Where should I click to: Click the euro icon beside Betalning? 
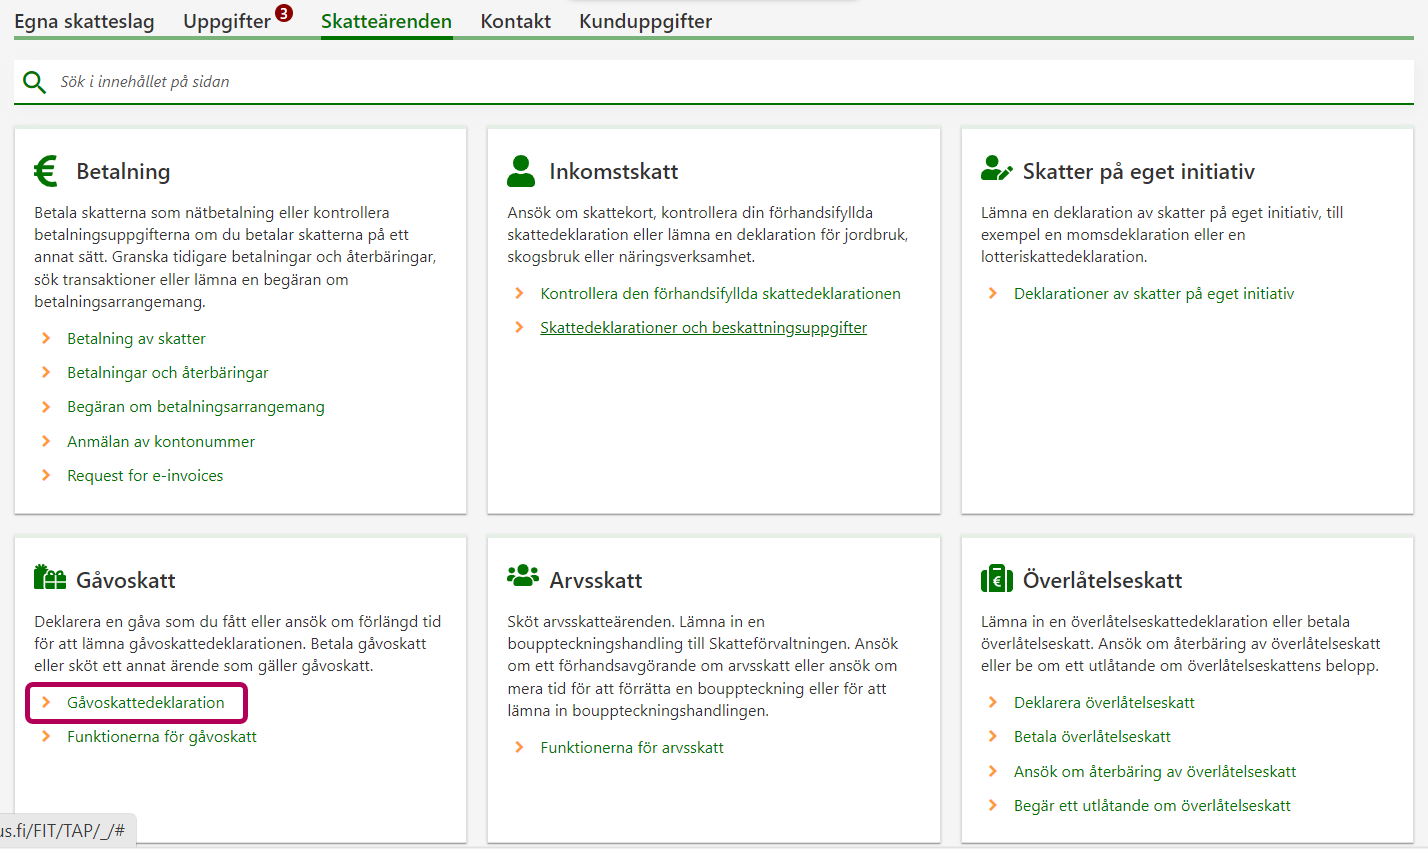pos(46,171)
